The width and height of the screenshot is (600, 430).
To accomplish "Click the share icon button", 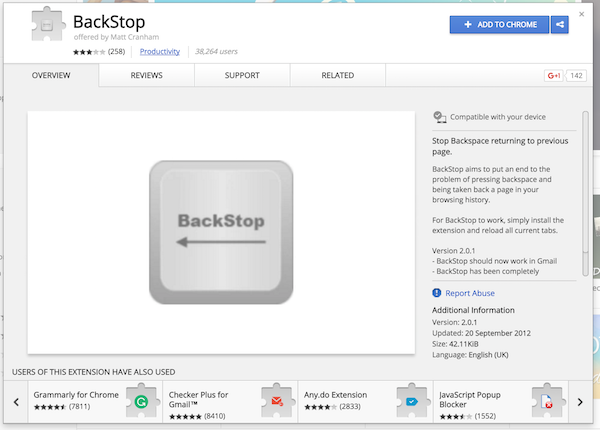I will (x=560, y=24).
